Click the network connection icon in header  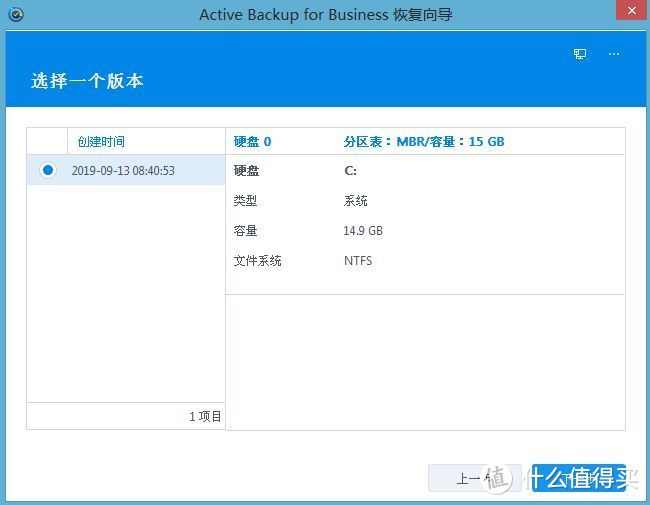580,54
